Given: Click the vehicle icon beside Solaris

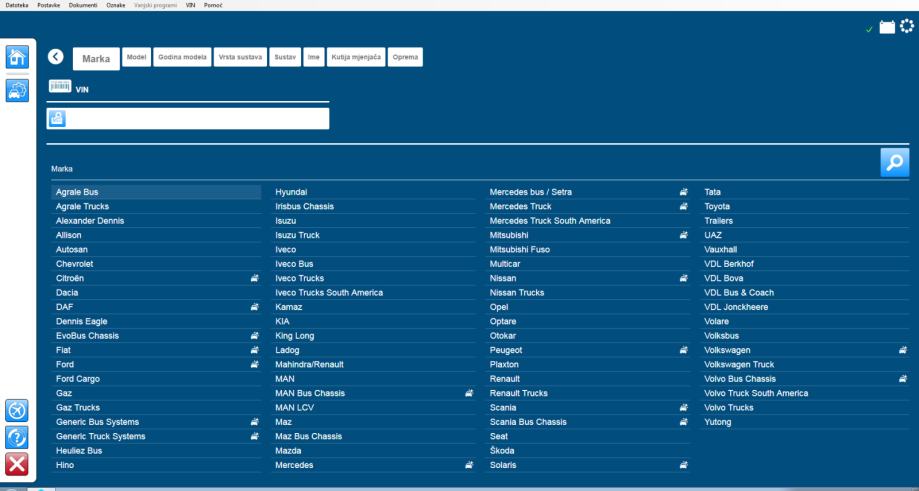Looking at the screenshot, I should [x=683, y=465].
